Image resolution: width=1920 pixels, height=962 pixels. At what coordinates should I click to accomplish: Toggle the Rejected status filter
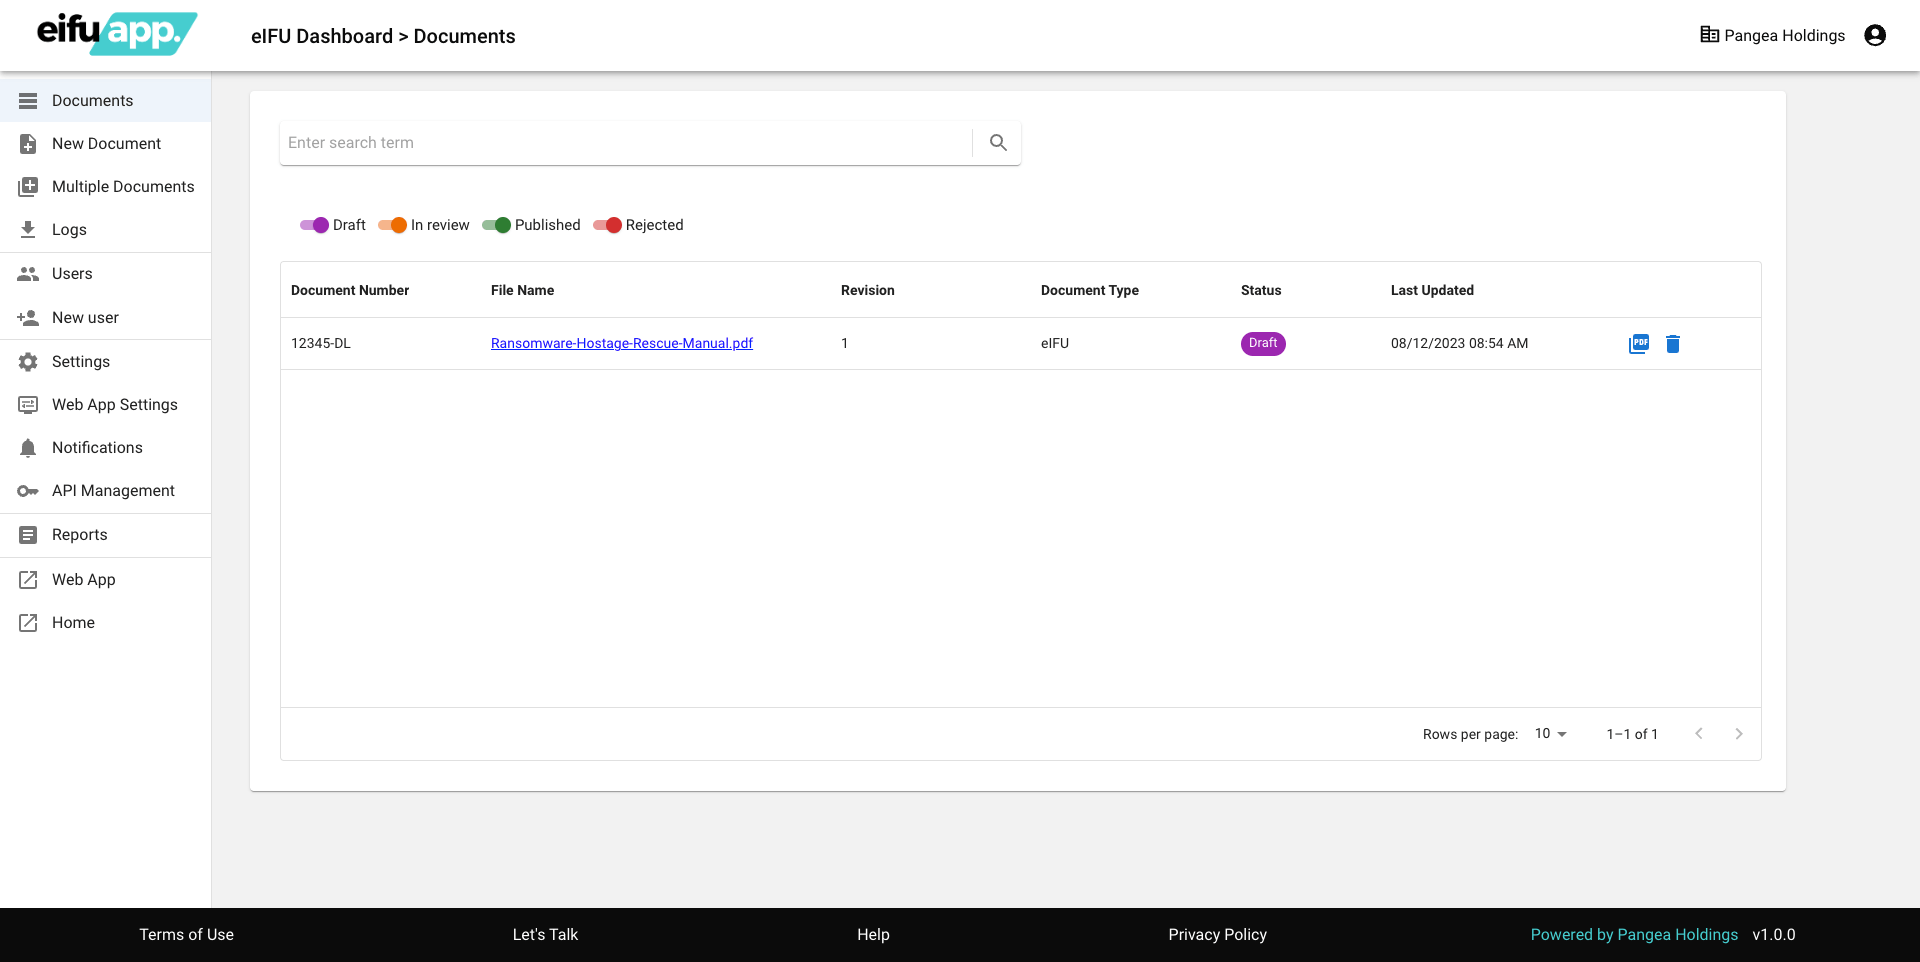(607, 225)
